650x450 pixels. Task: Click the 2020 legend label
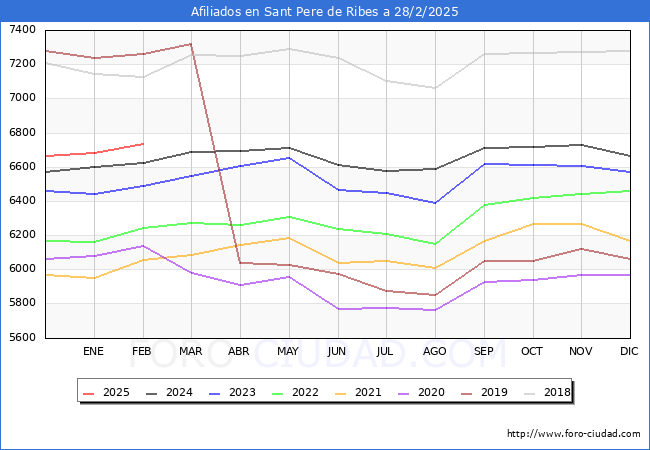[x=431, y=392]
